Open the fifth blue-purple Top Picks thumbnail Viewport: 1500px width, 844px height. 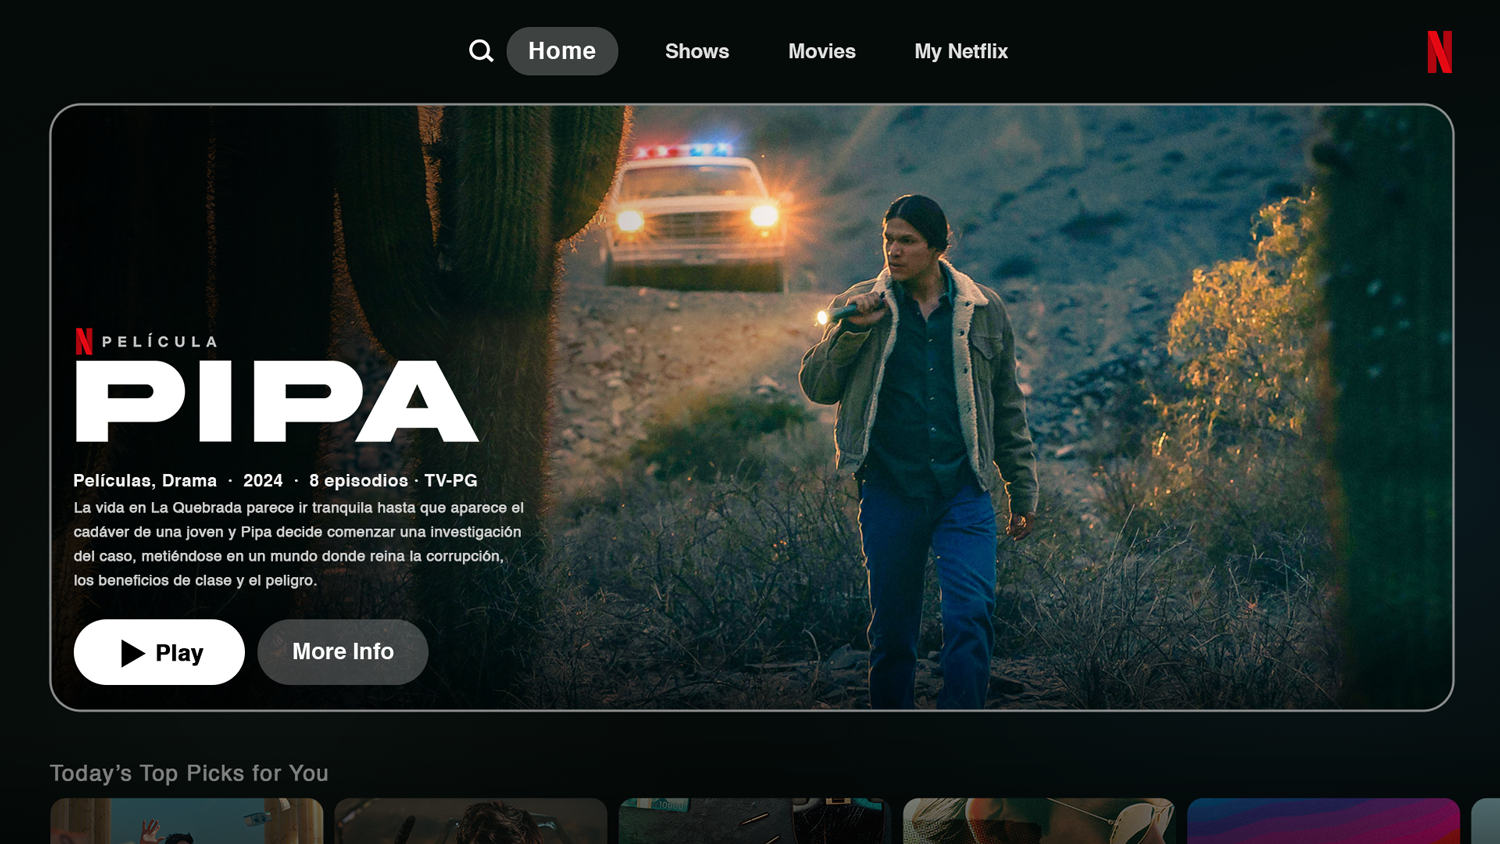coord(1323,821)
